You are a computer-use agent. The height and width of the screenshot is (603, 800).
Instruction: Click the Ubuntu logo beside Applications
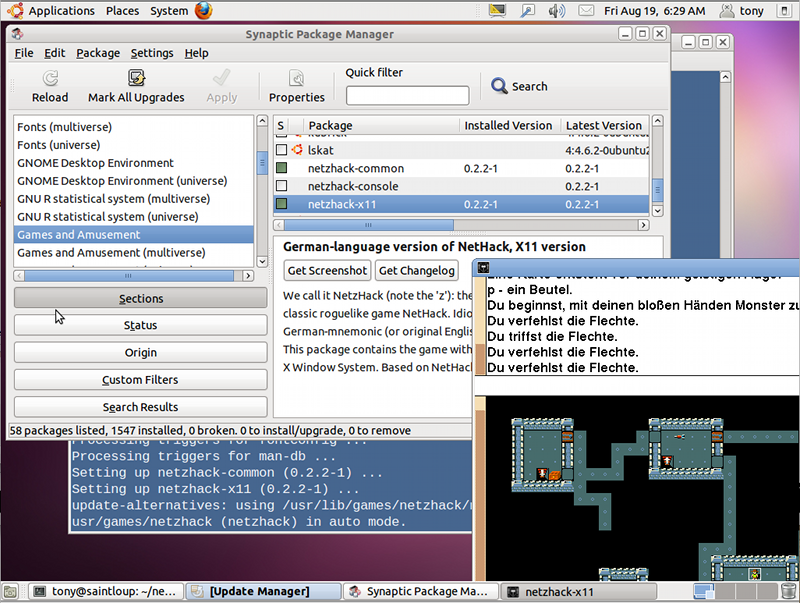[x=15, y=10]
